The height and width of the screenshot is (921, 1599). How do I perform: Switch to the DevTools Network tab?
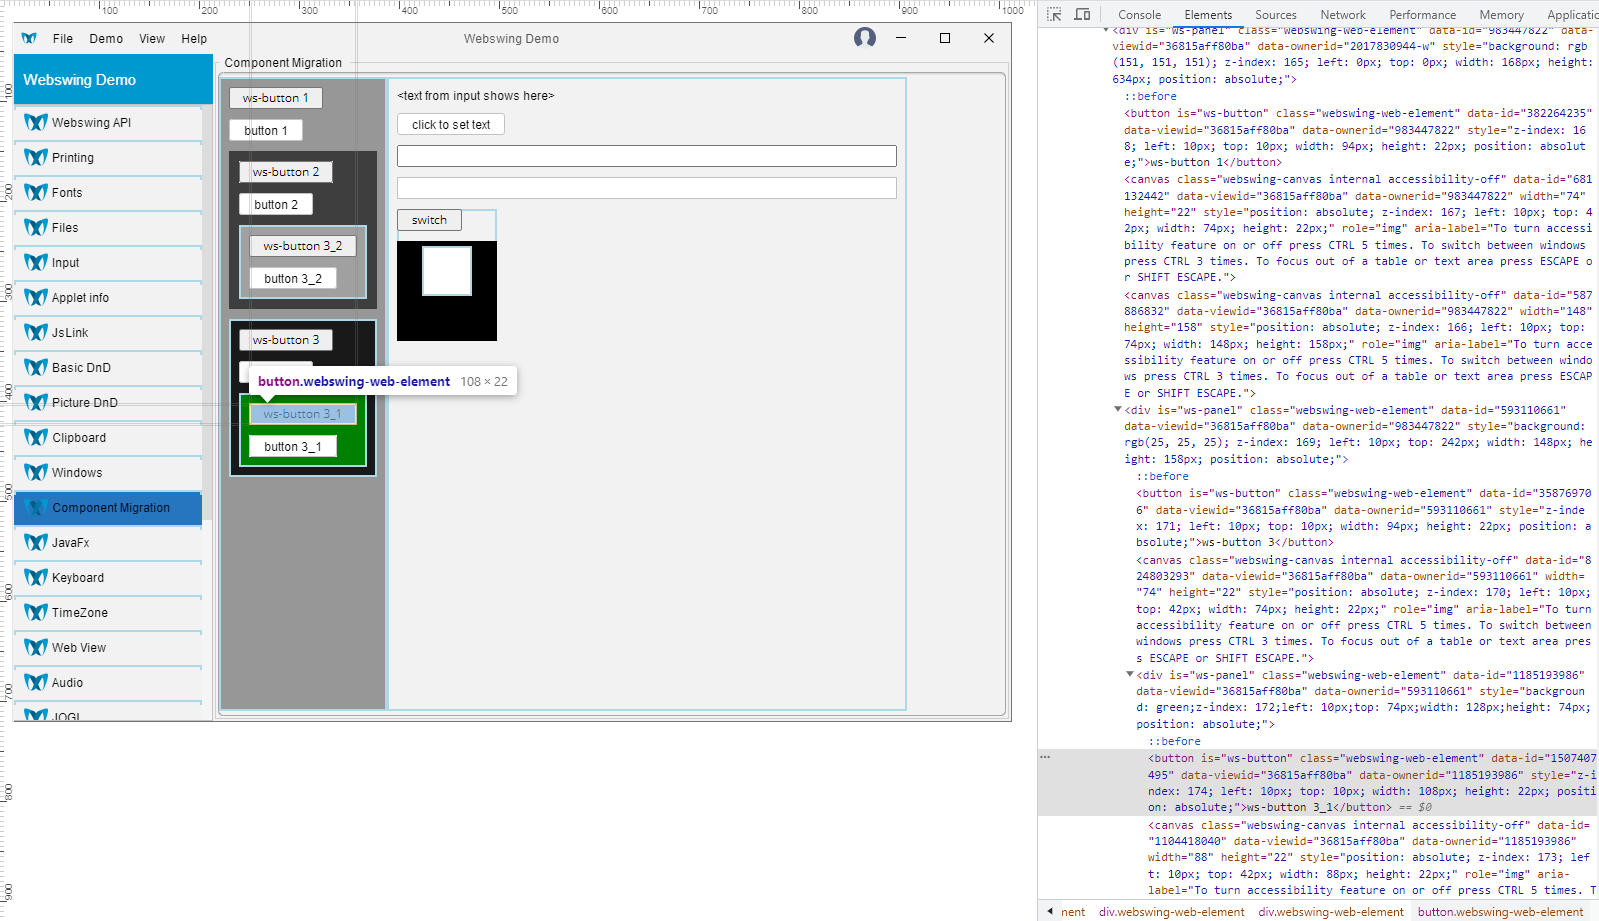tap(1342, 15)
